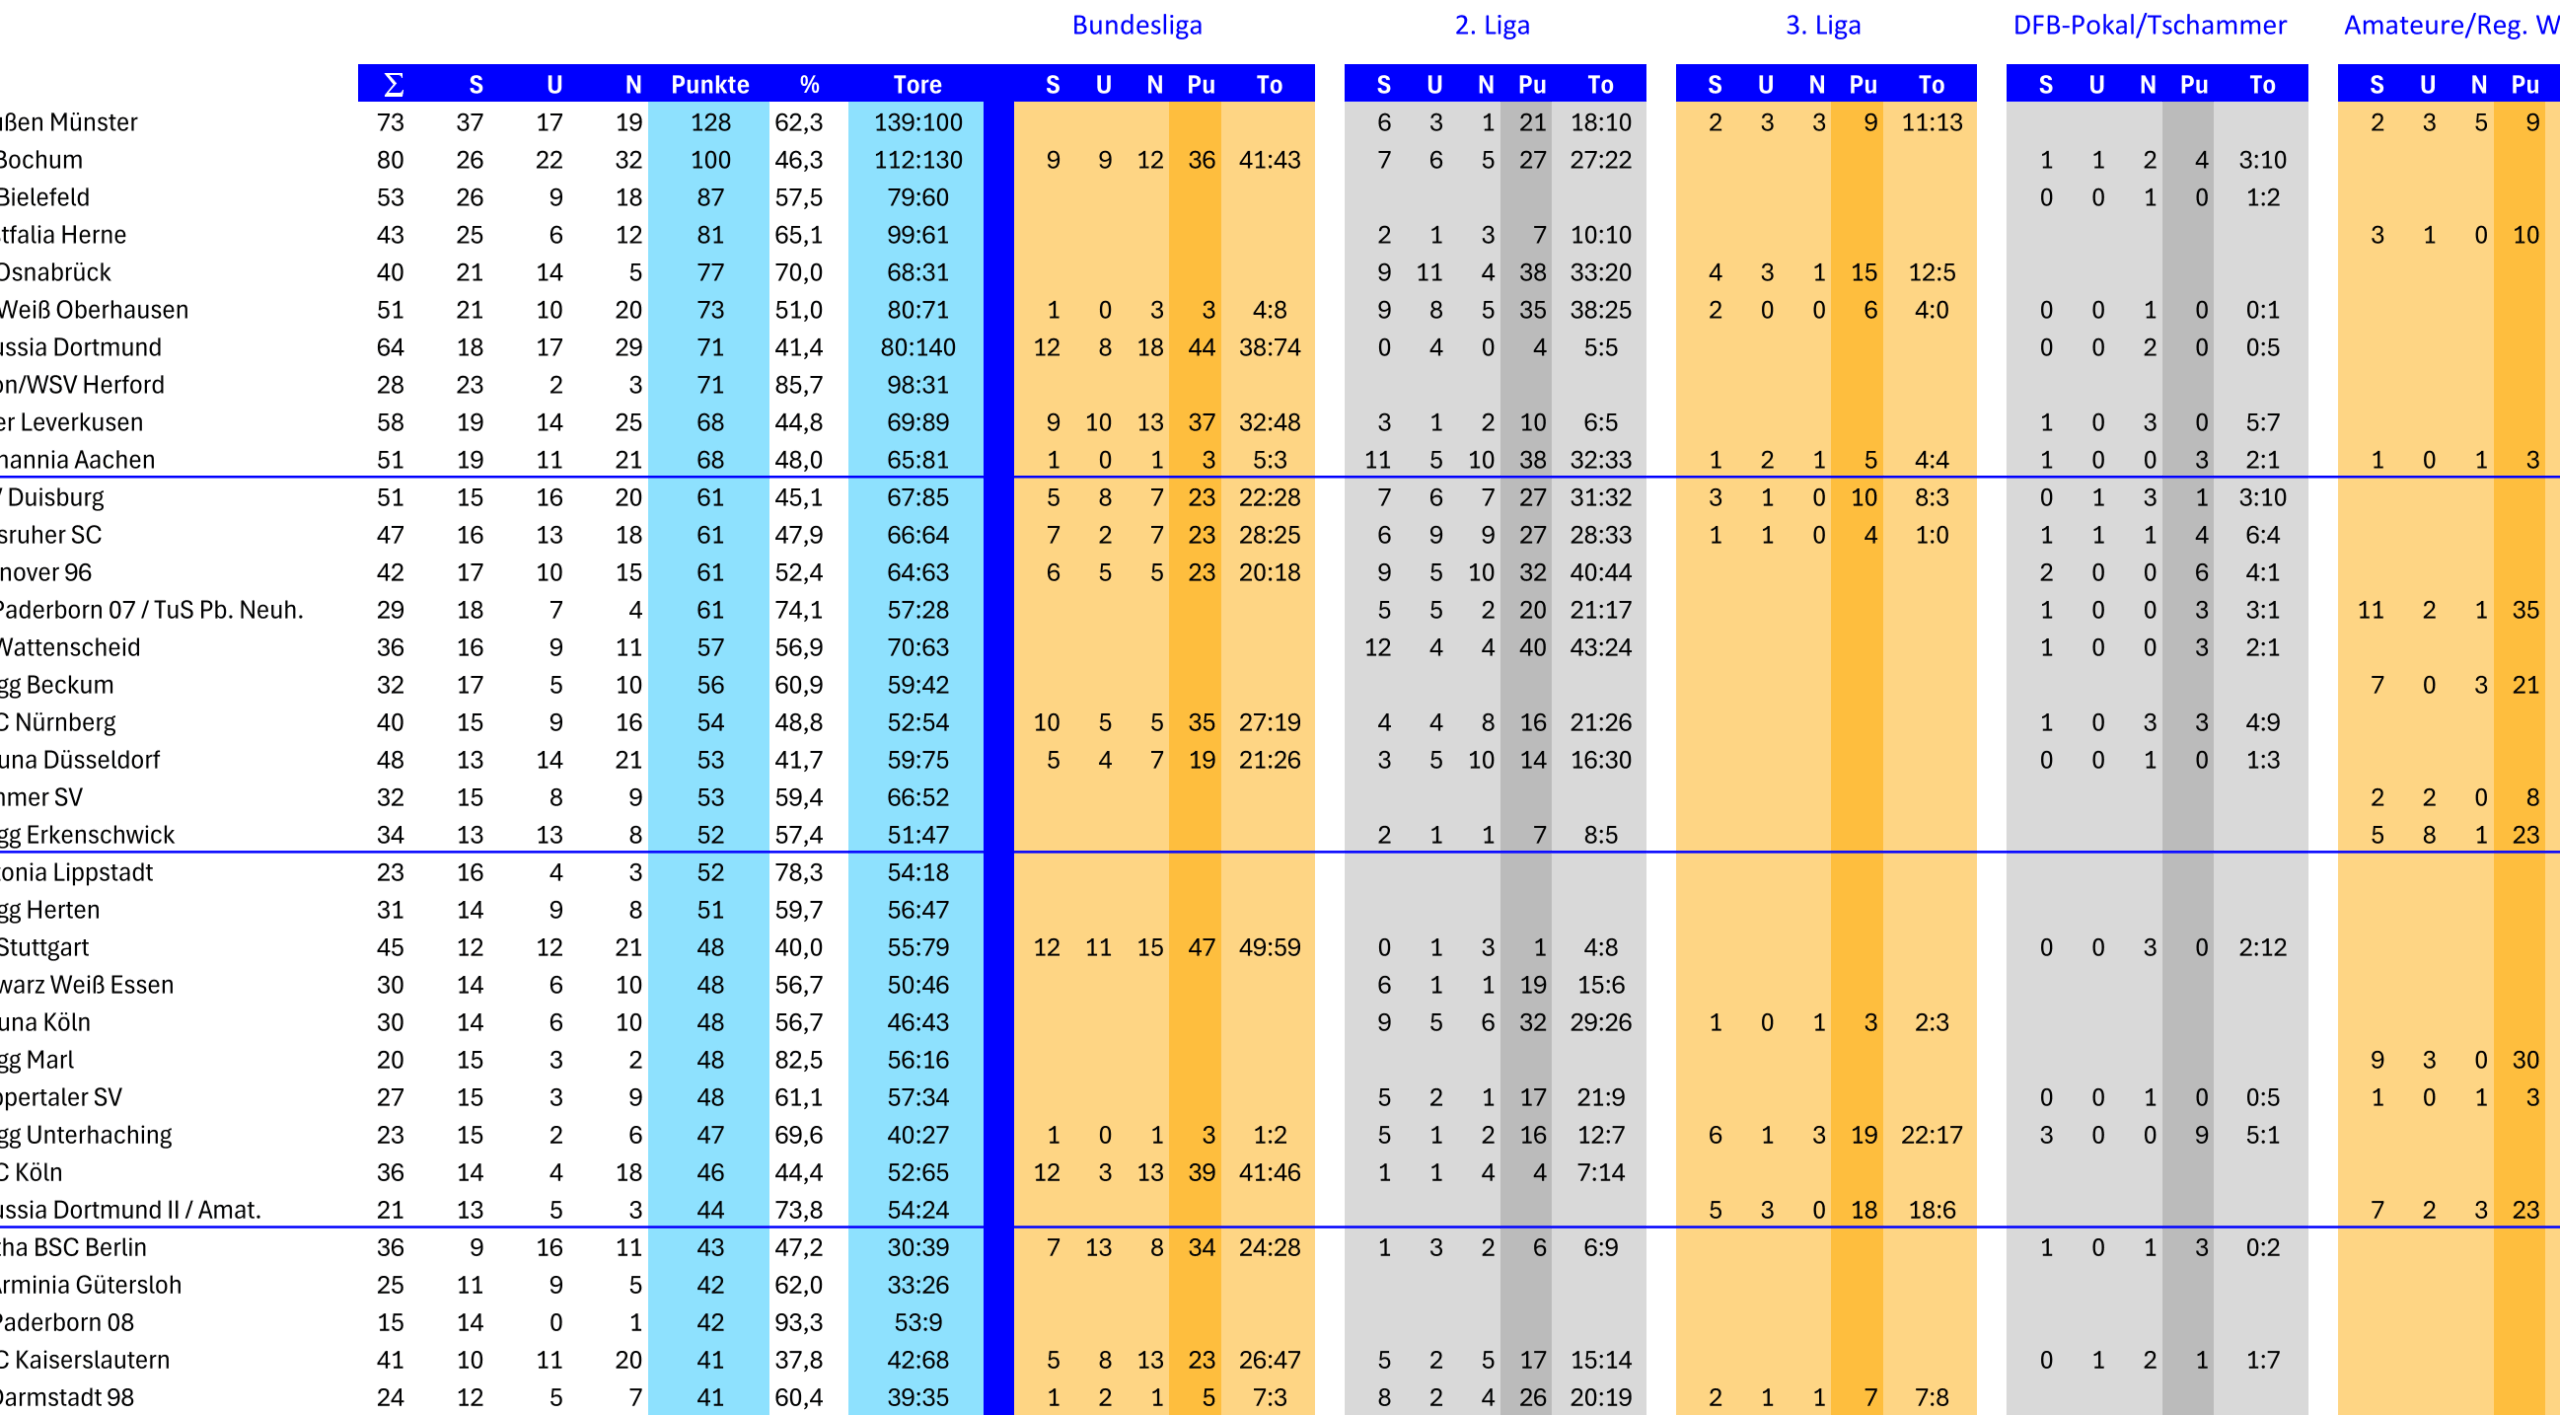
Task: Click the 112:130 goals cell
Action: point(918,160)
